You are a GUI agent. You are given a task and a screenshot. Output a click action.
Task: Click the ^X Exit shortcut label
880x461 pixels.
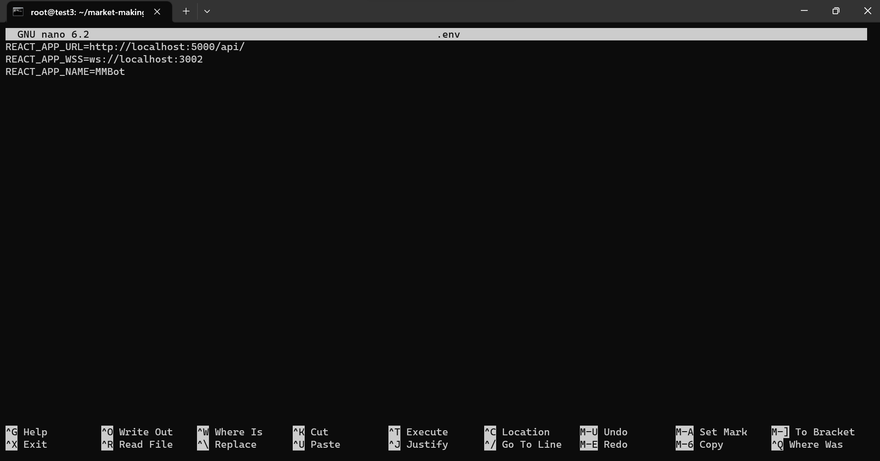pyautogui.click(x=26, y=444)
